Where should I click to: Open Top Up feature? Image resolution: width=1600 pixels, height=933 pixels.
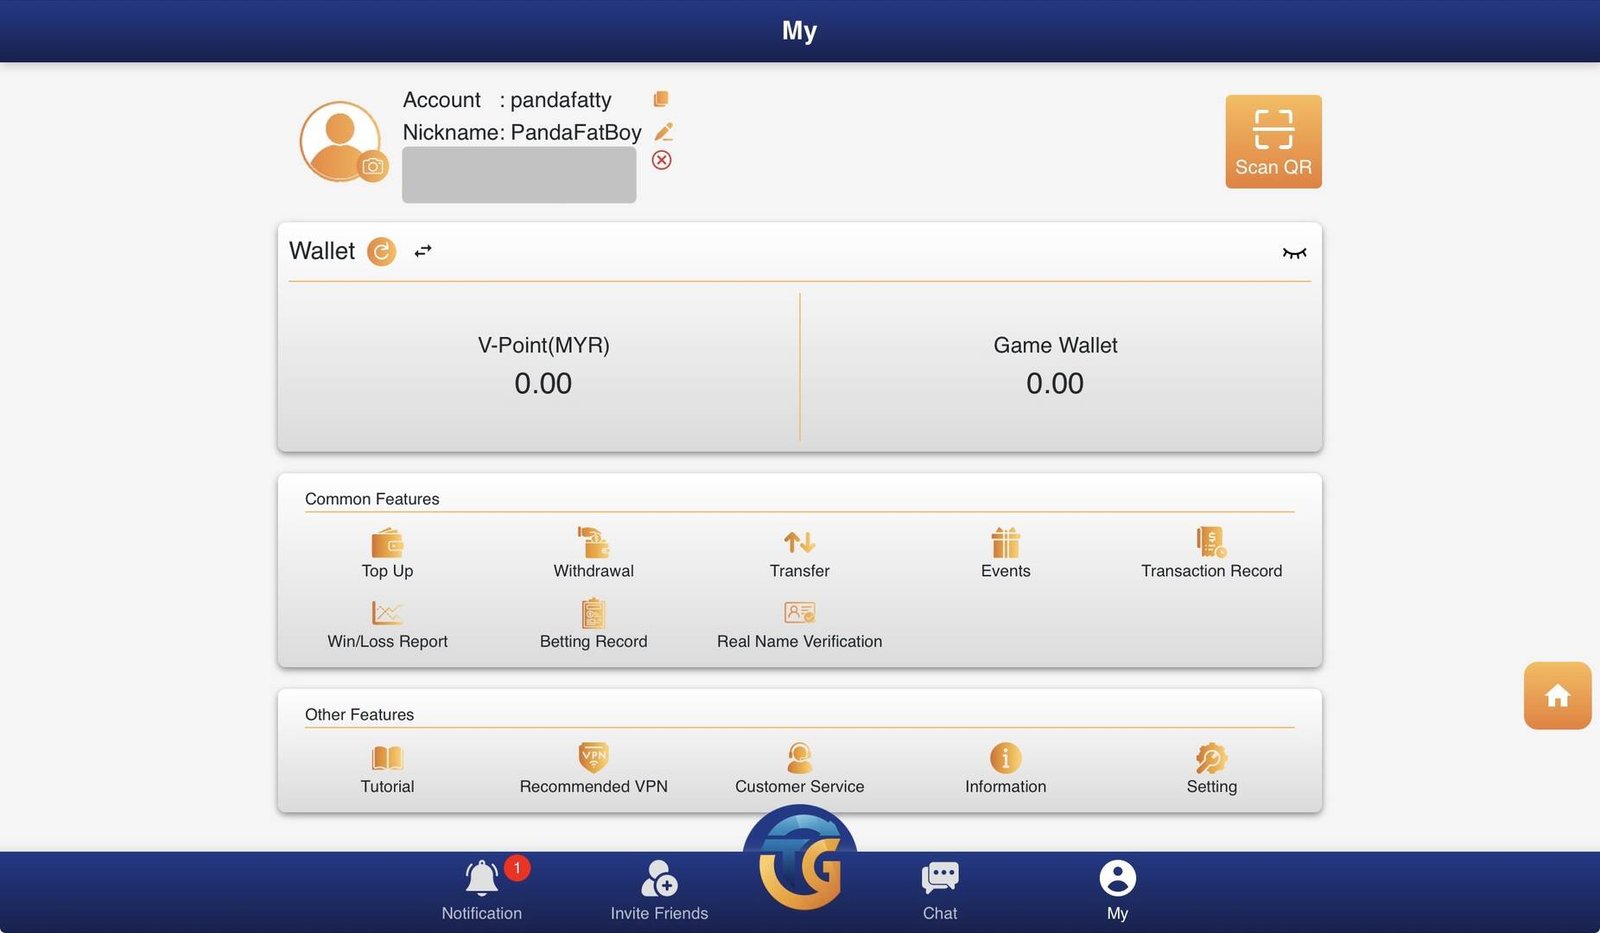387,553
